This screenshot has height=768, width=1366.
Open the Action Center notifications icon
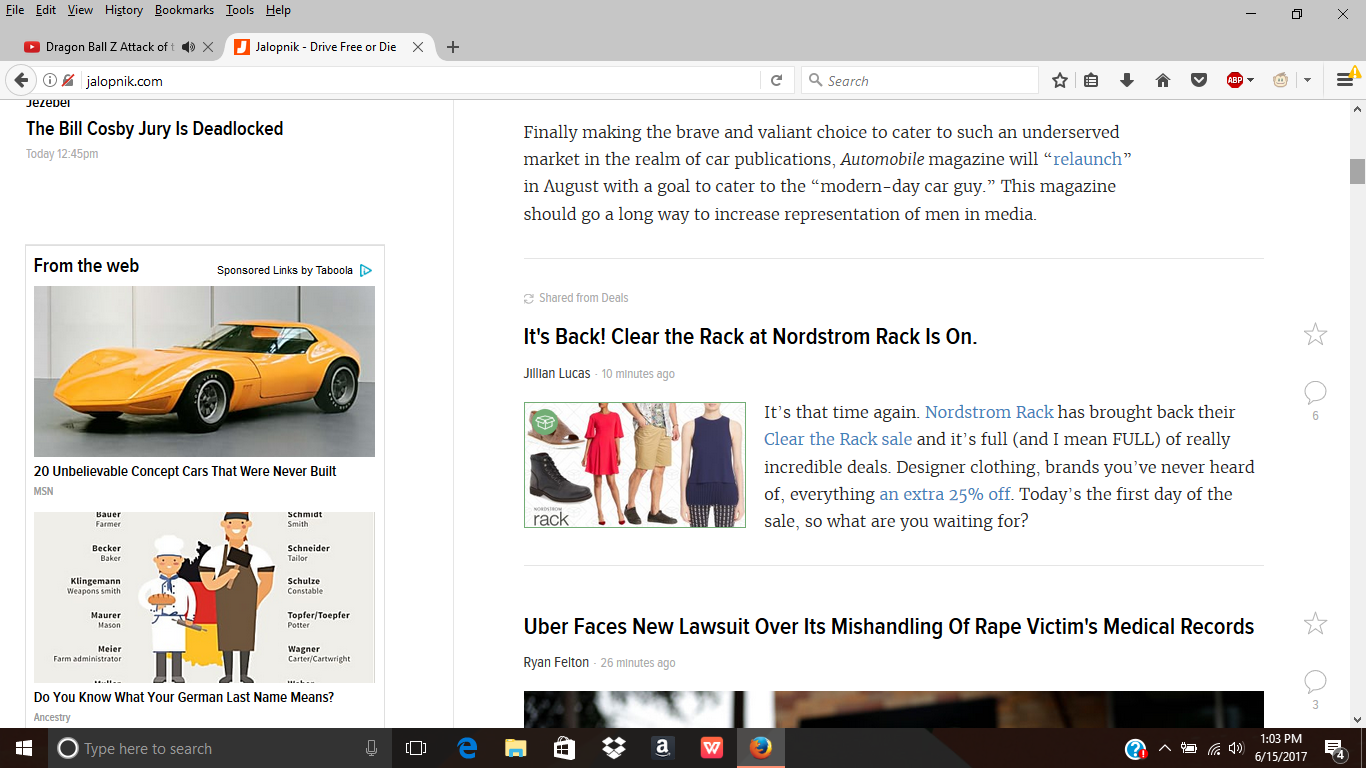[x=1335, y=748]
